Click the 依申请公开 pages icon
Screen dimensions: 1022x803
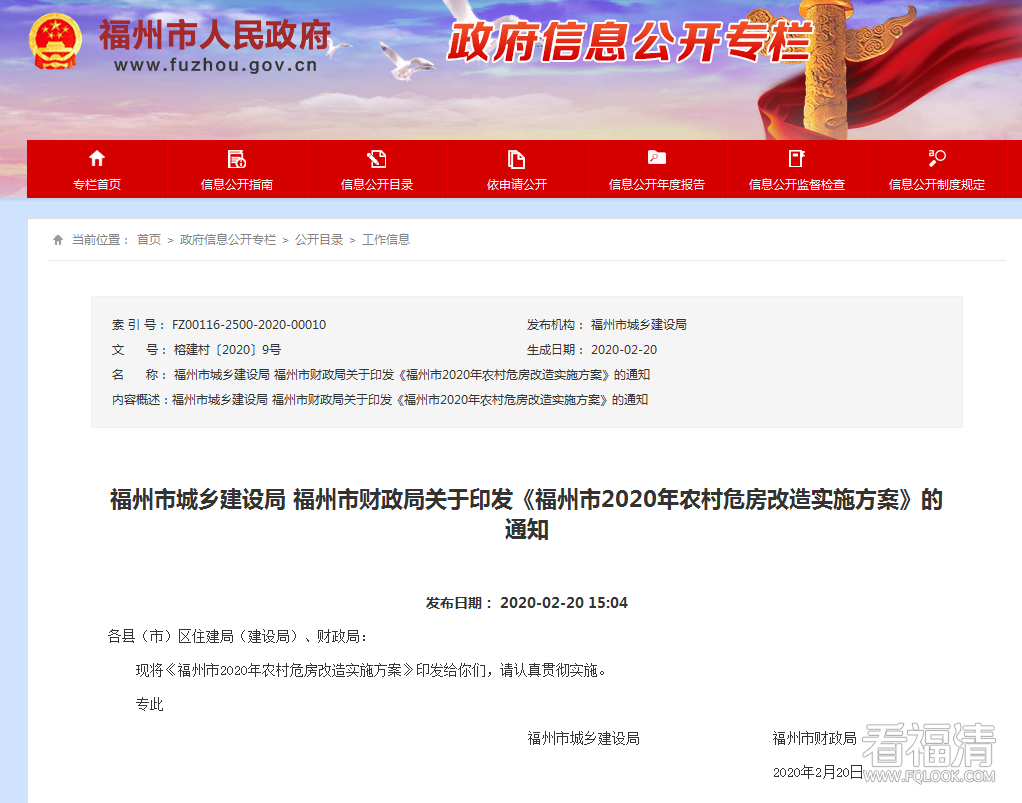click(x=517, y=158)
